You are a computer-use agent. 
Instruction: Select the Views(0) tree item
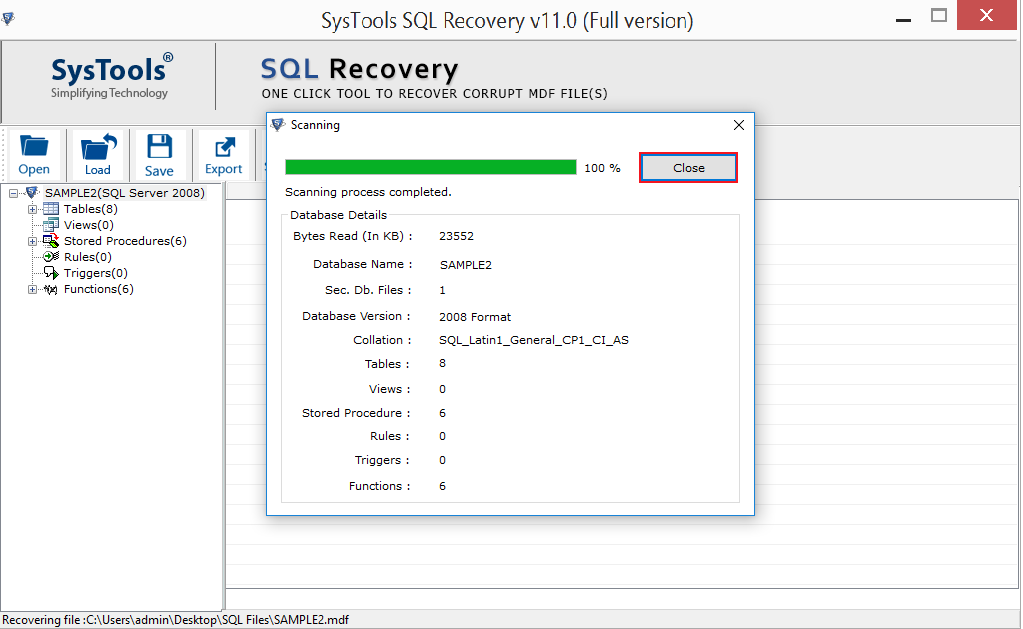pos(89,225)
